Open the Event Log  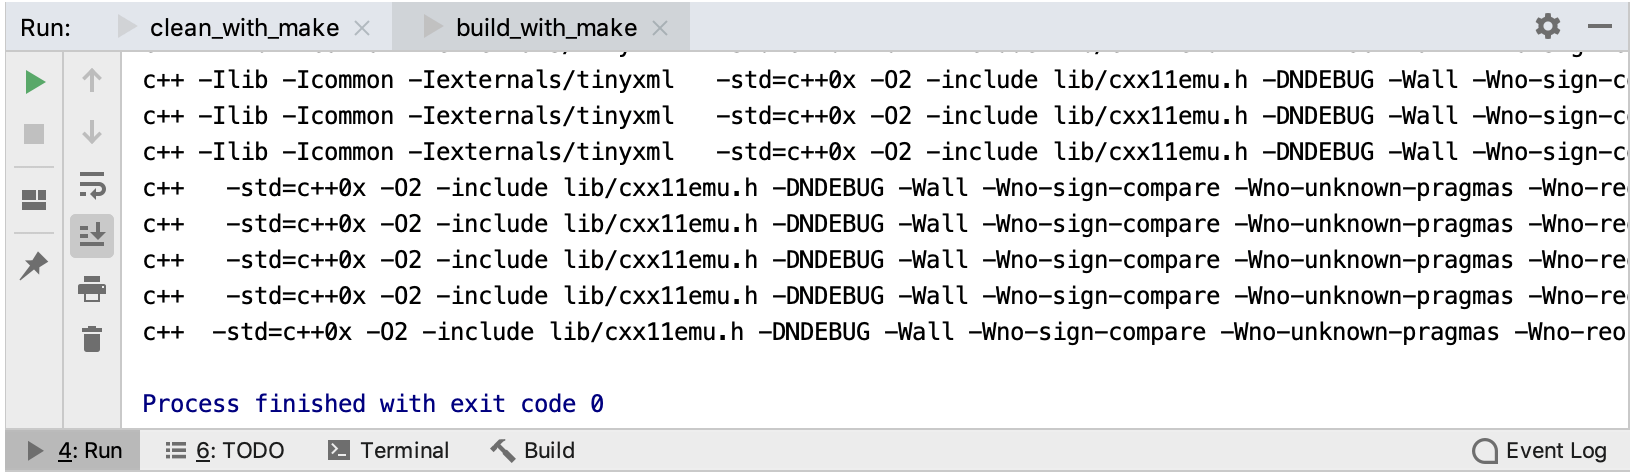pyautogui.click(x=1541, y=451)
